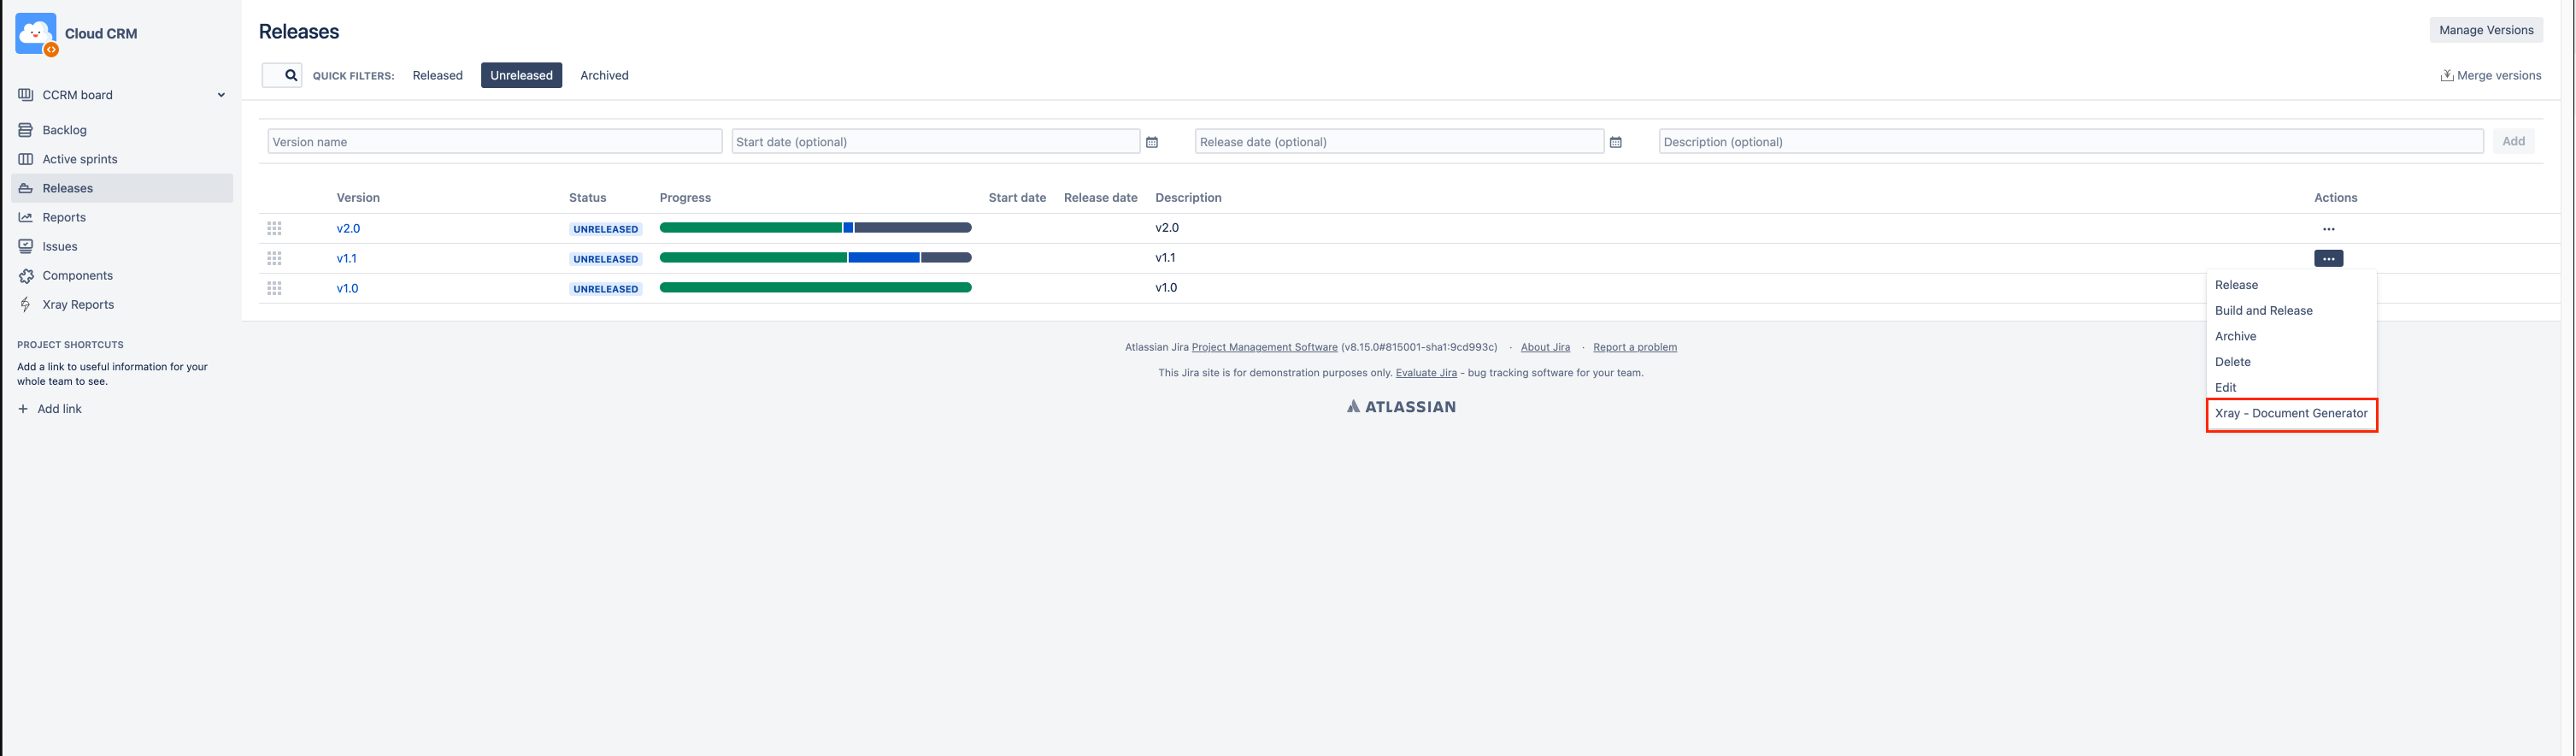Image resolution: width=2576 pixels, height=756 pixels.
Task: Click the v1.1 progress bar
Action: 816,258
